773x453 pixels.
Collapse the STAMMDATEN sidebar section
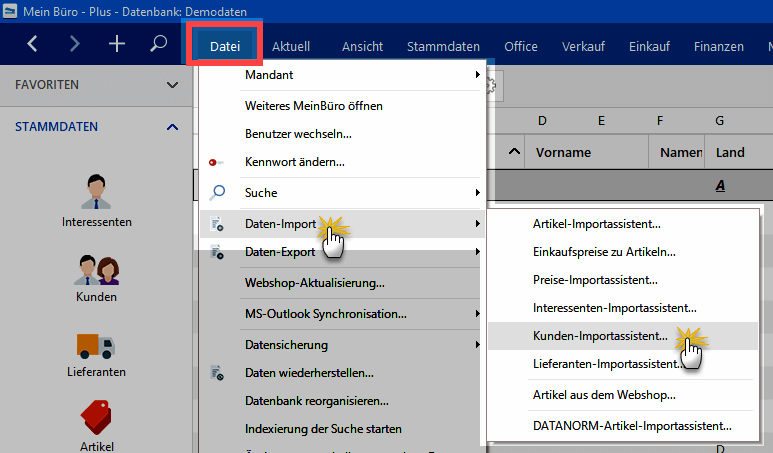point(172,127)
